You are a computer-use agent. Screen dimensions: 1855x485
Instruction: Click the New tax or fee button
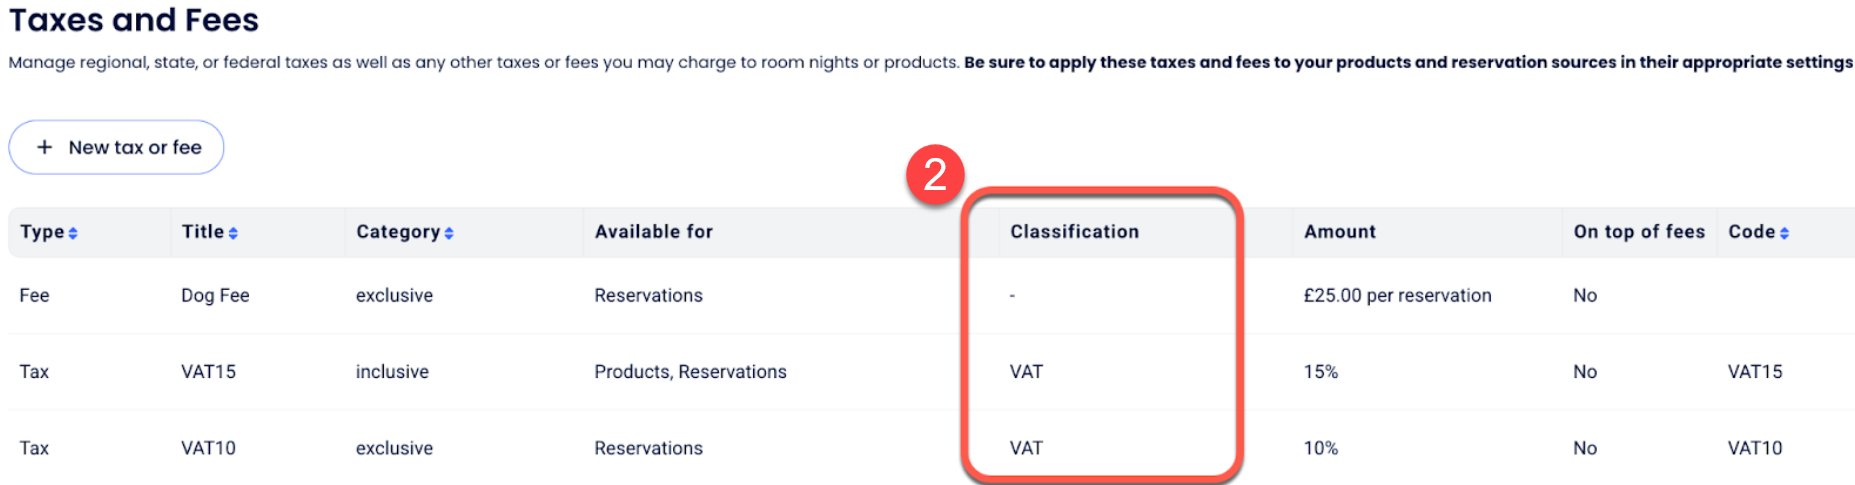click(x=116, y=147)
